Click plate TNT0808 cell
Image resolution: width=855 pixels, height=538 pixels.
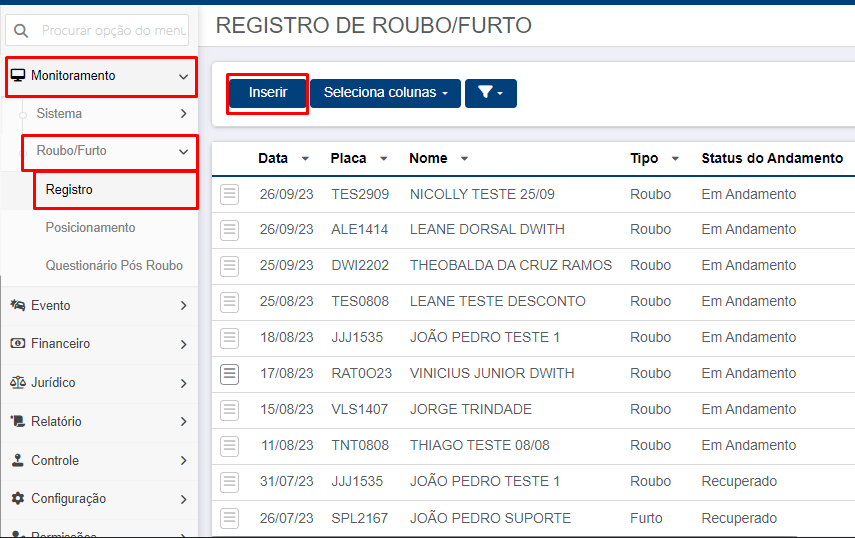click(360, 445)
